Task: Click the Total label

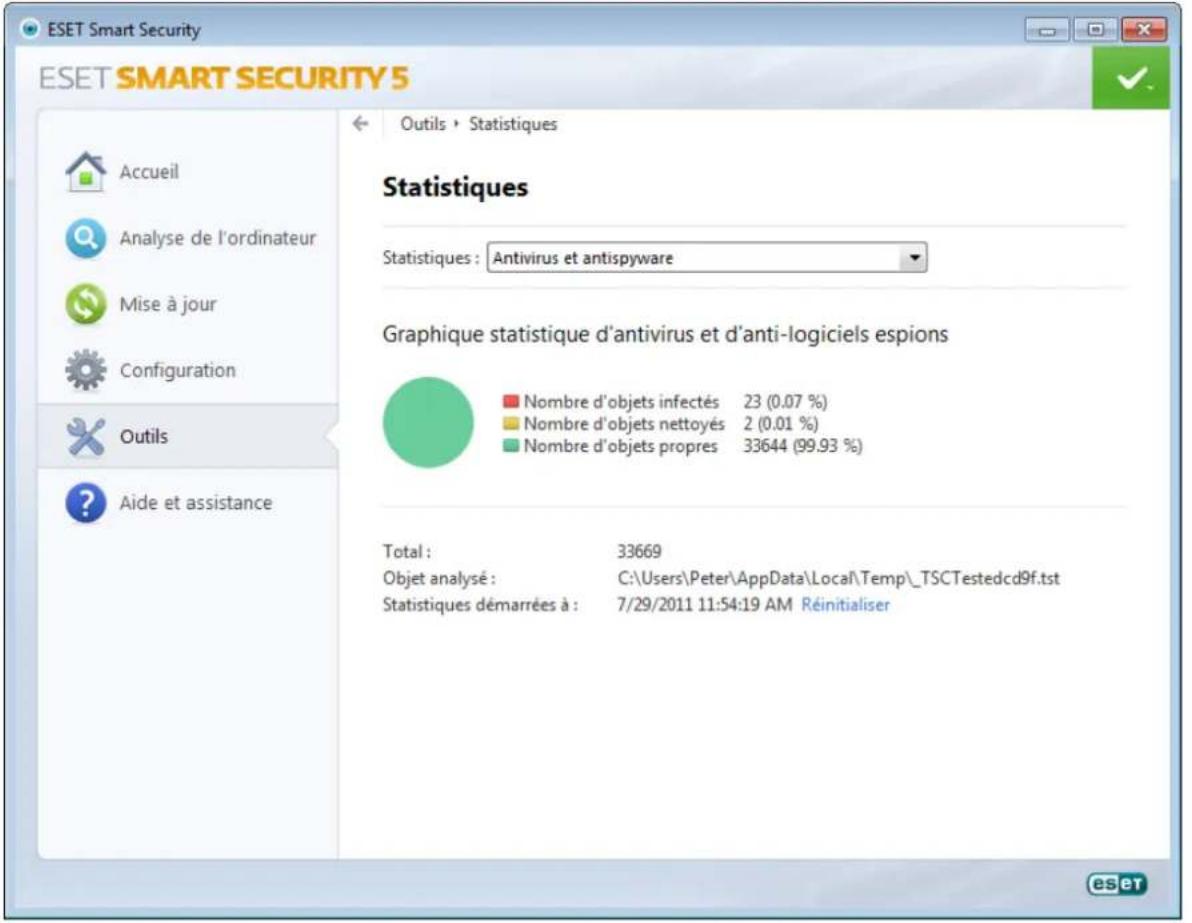Action: [407, 551]
